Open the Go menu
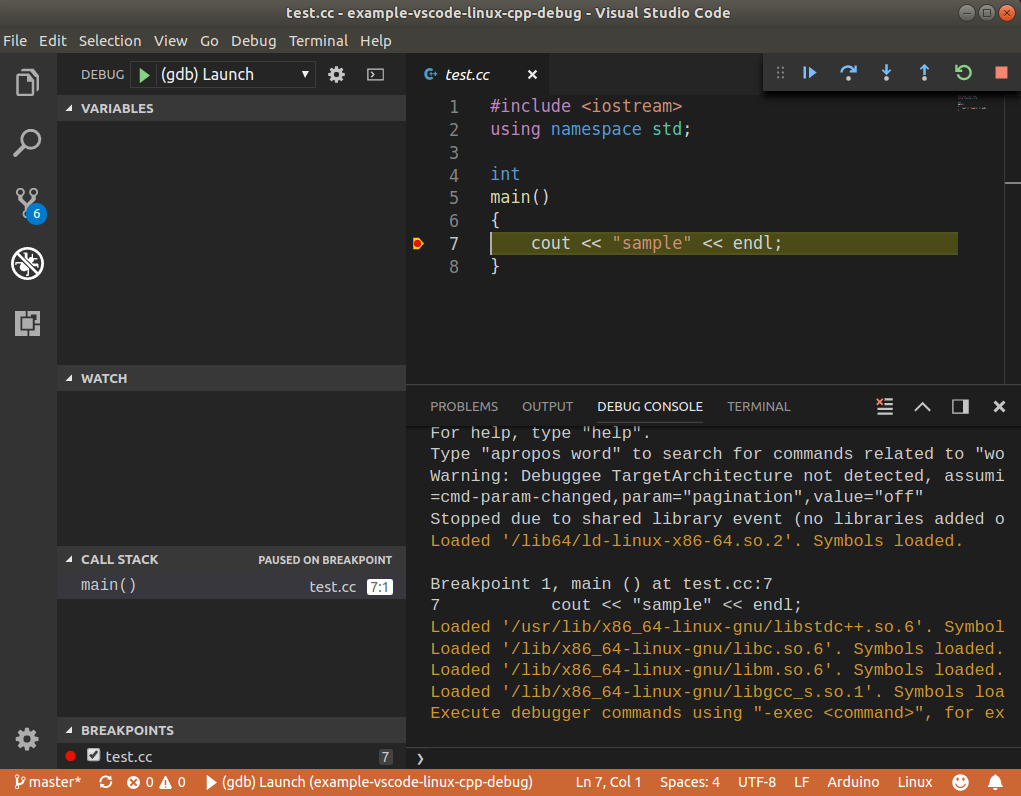Screen dimensions: 1021x796 [x=209, y=41]
